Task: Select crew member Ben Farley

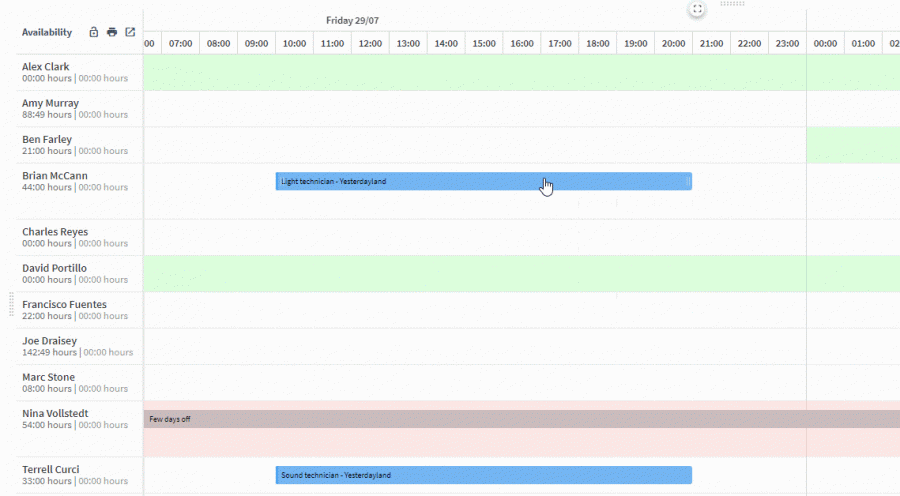Action: pyautogui.click(x=47, y=140)
